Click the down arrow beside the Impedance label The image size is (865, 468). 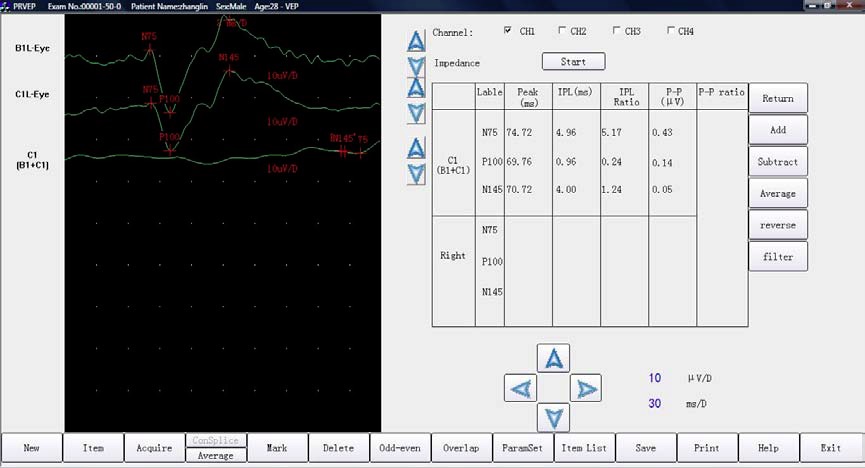coord(416,66)
